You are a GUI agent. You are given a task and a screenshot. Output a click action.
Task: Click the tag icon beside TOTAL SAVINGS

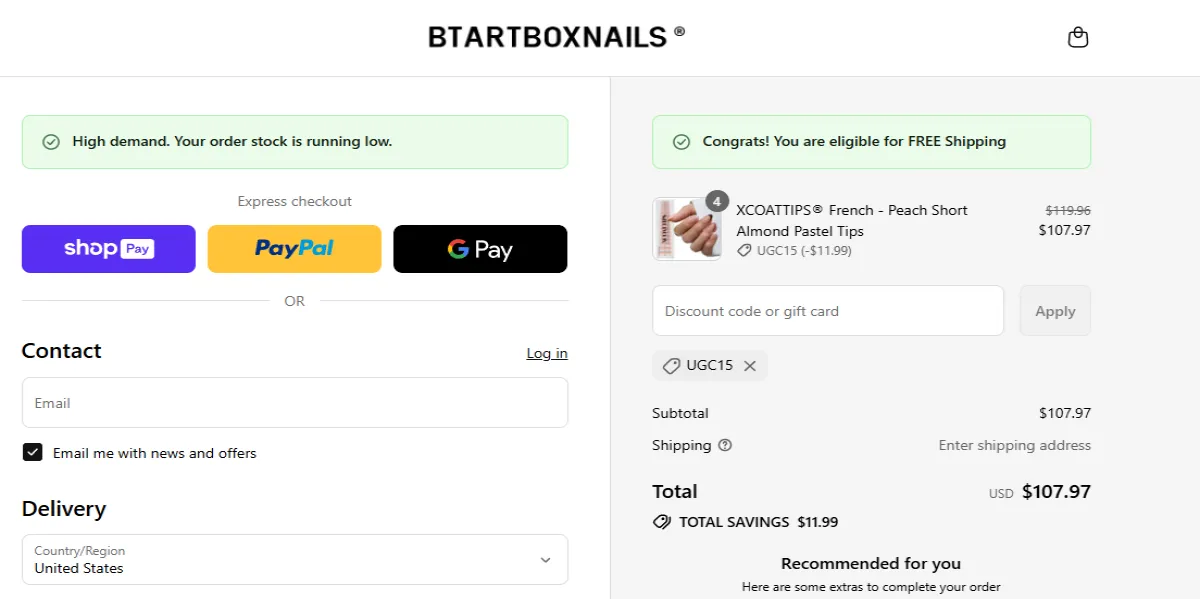point(662,521)
